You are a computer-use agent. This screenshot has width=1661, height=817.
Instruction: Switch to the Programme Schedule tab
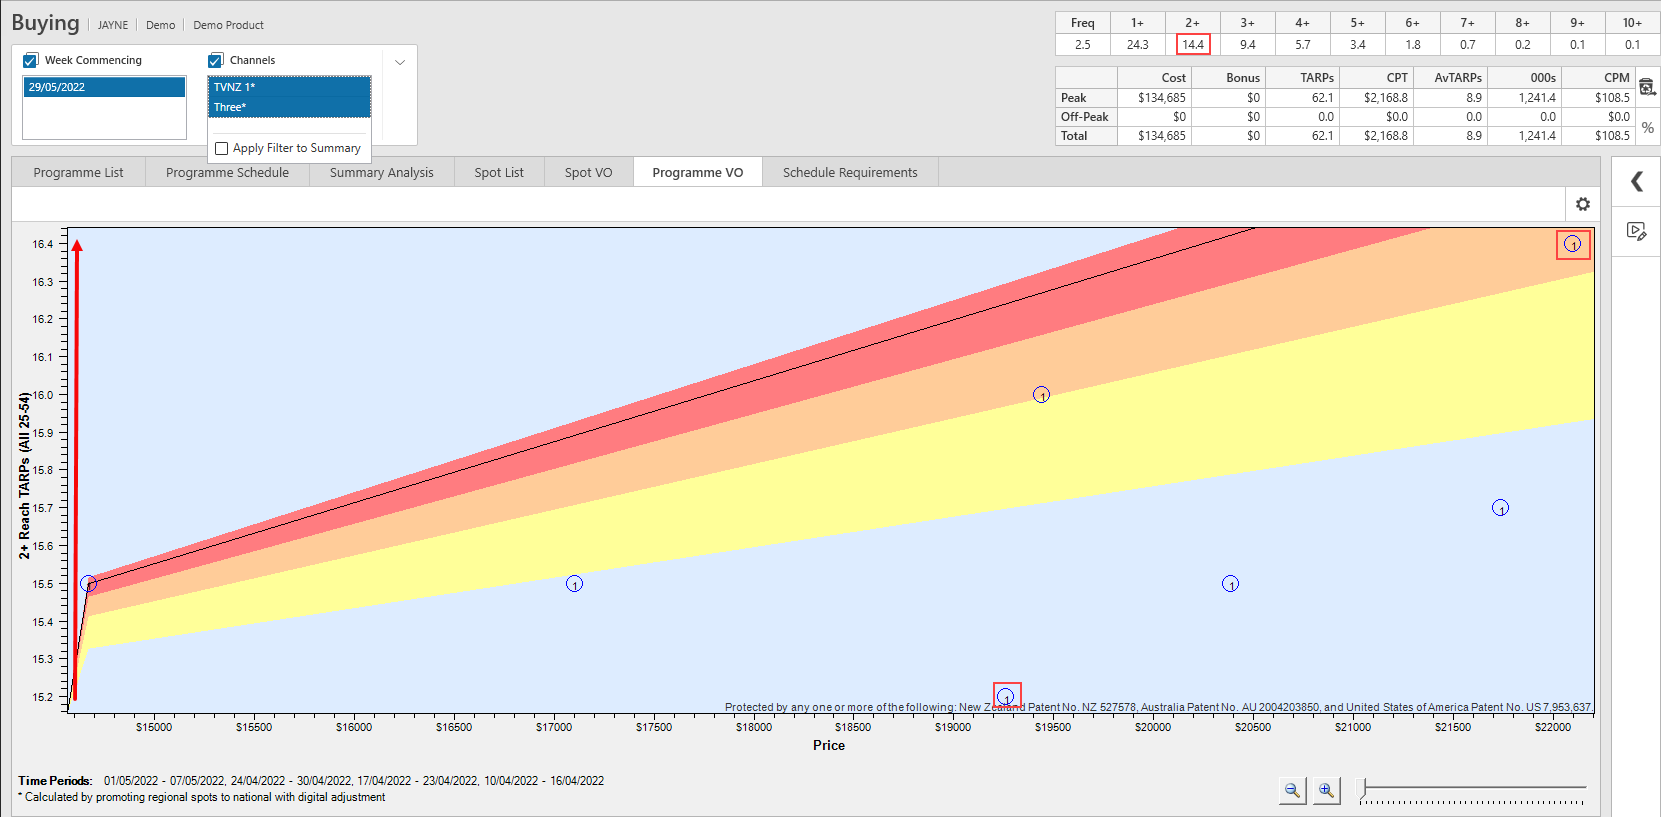click(227, 172)
